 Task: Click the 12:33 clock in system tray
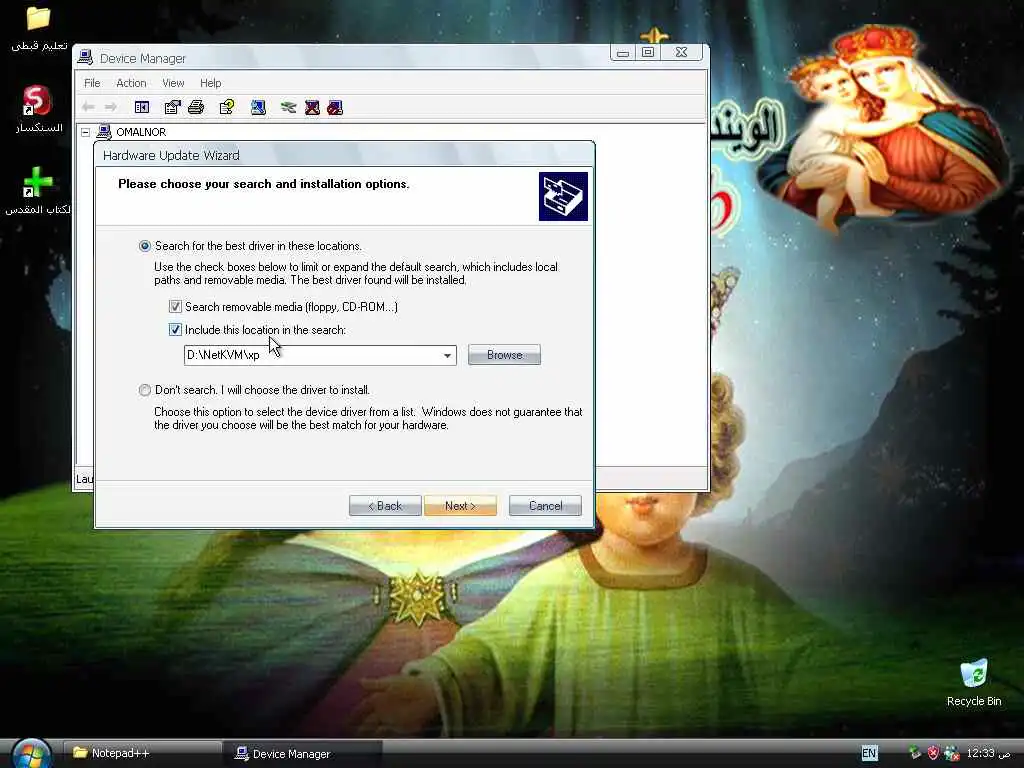pos(988,753)
